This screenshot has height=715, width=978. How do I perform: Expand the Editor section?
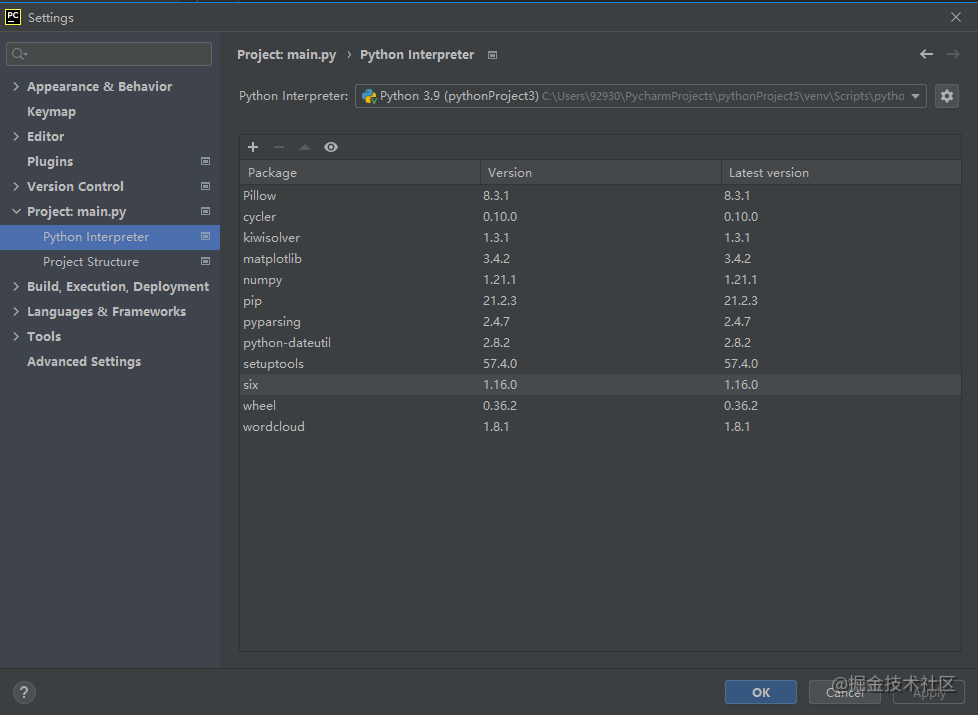pos(16,136)
